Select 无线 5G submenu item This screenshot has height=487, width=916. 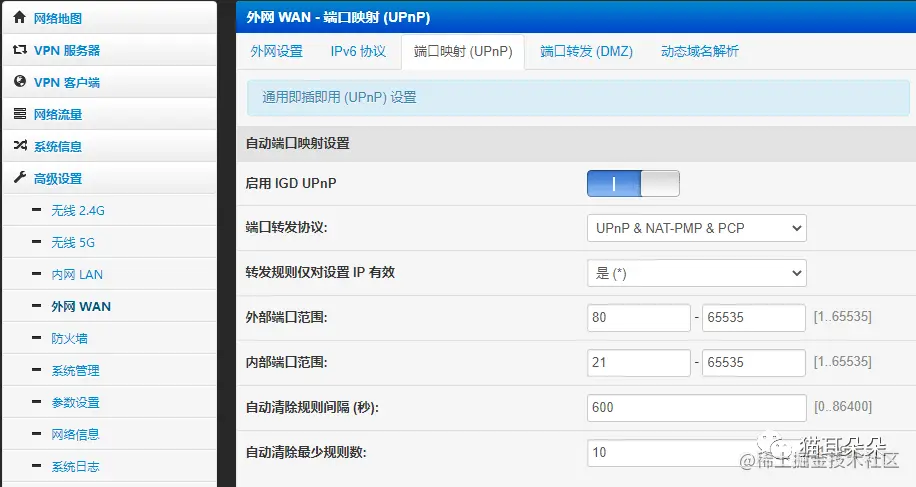coord(73,242)
